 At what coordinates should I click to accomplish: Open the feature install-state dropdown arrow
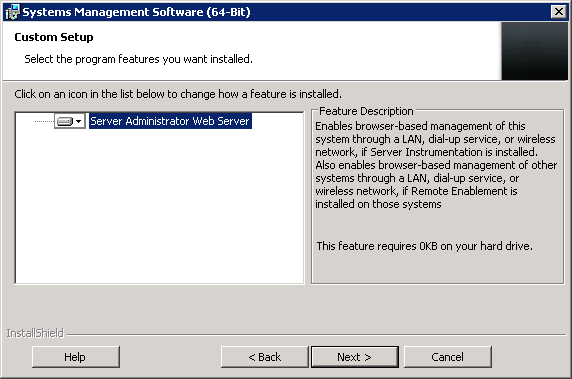[79, 121]
